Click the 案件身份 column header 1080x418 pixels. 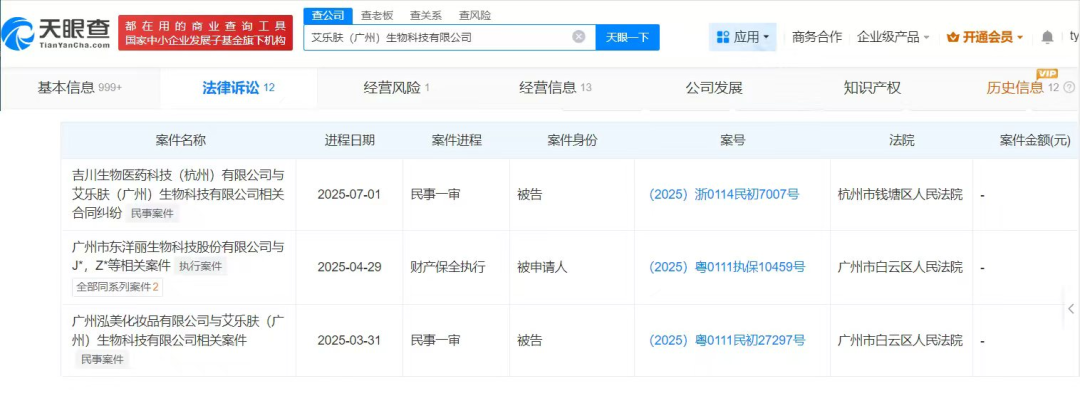click(572, 140)
